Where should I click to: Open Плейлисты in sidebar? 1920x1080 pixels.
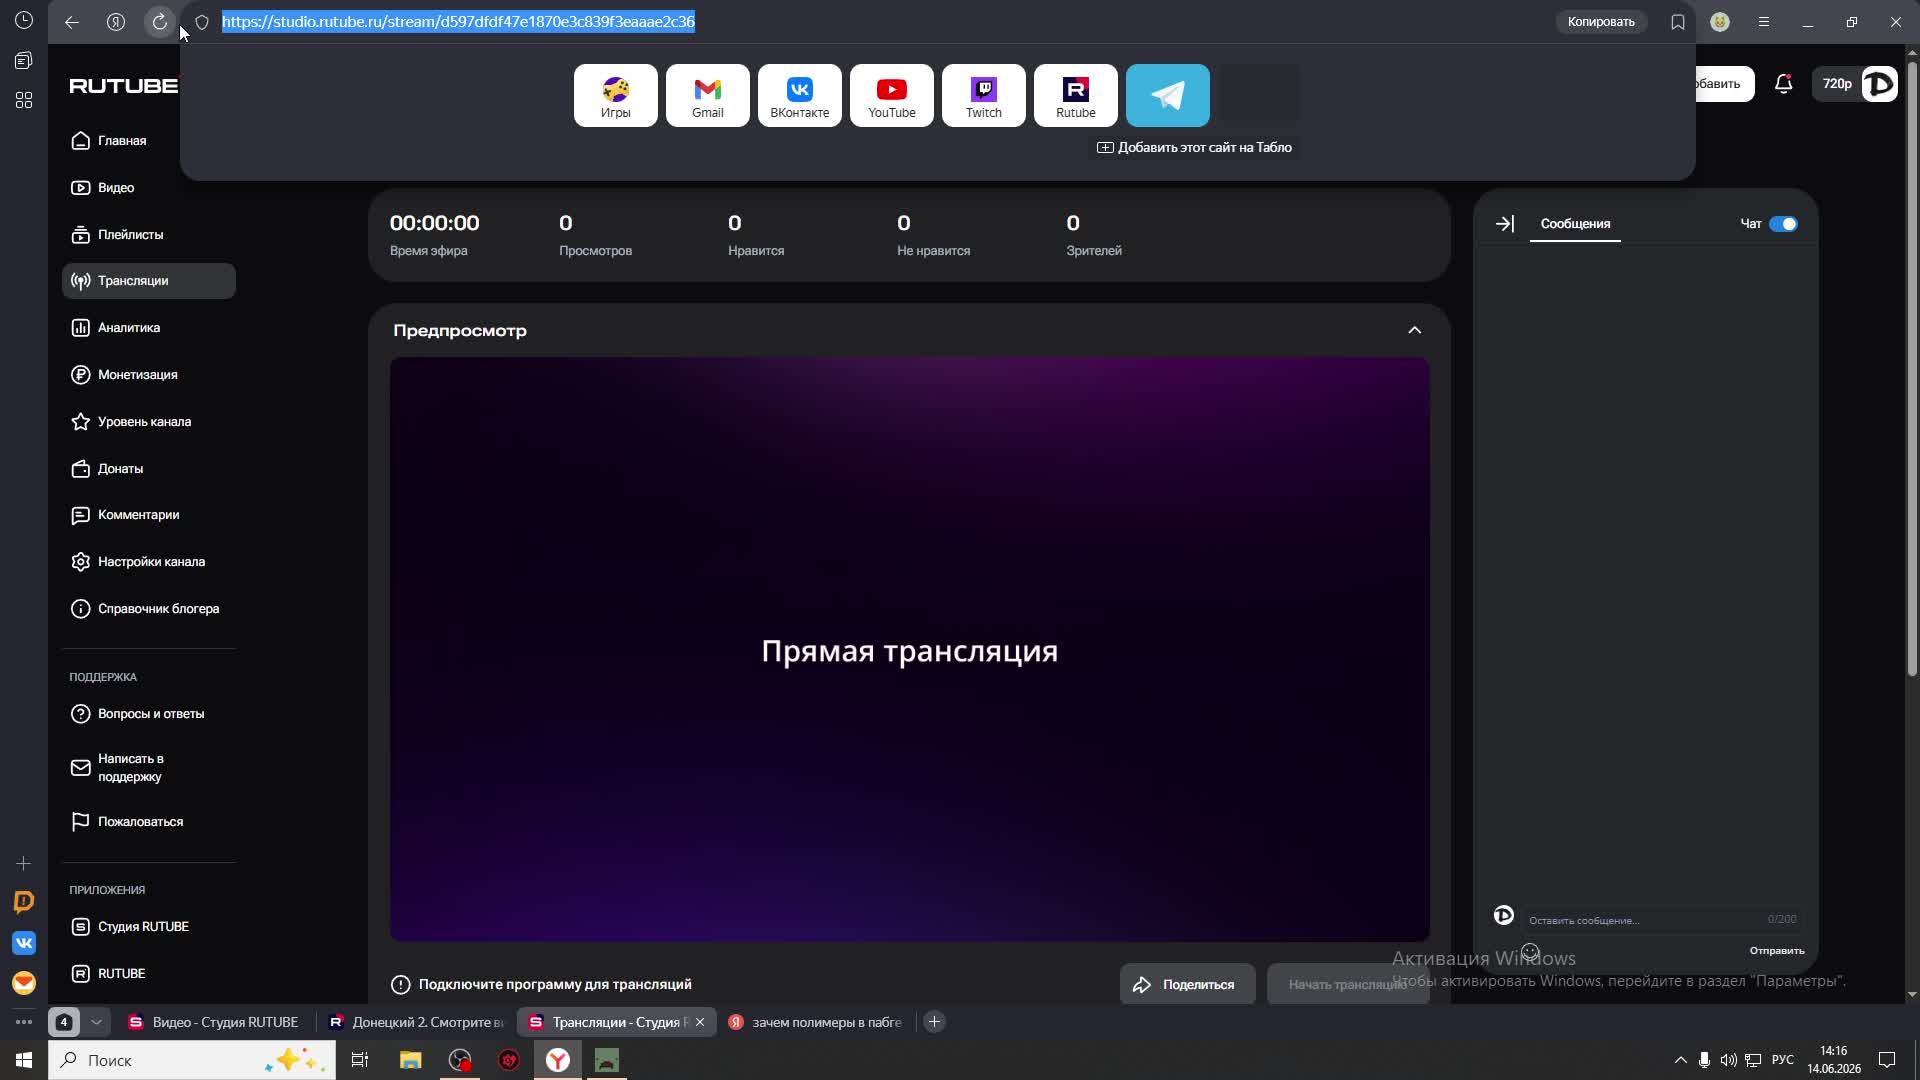point(149,235)
